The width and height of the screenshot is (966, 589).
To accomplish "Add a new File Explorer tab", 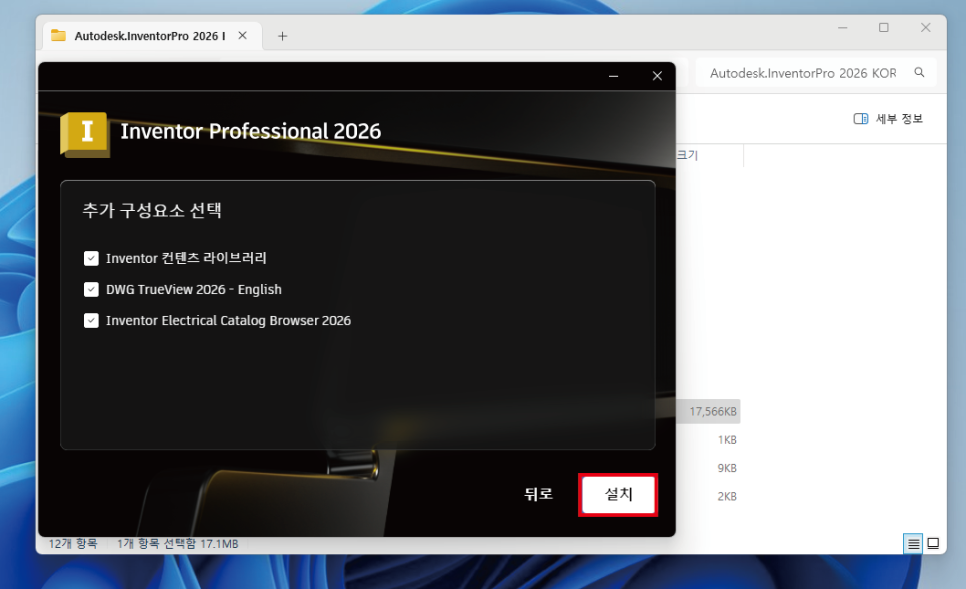I will 282,36.
